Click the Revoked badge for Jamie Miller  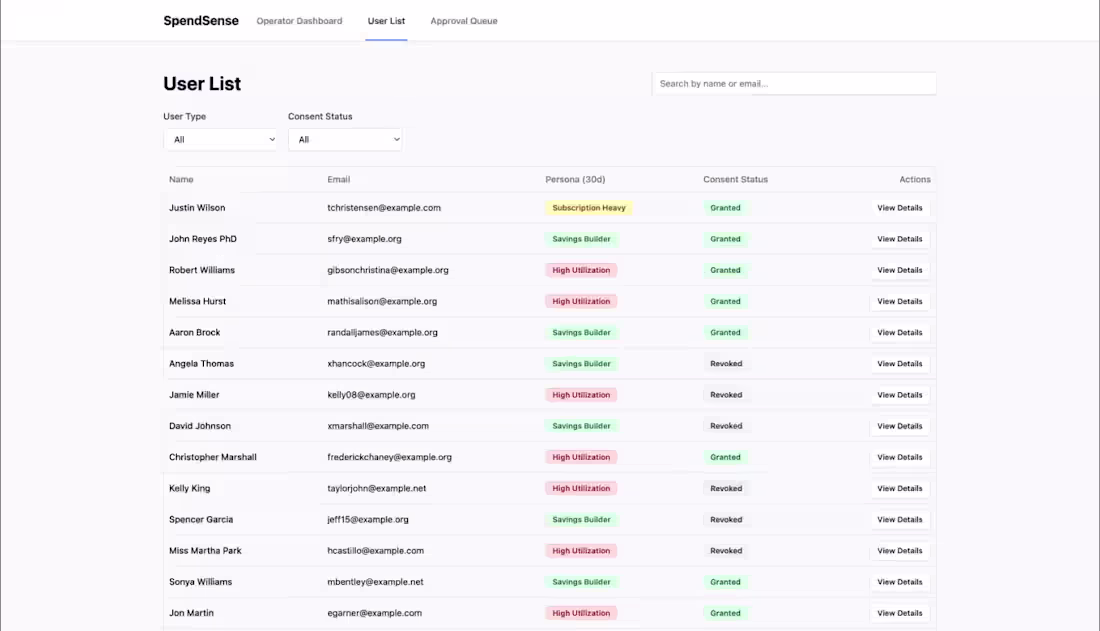pos(726,395)
